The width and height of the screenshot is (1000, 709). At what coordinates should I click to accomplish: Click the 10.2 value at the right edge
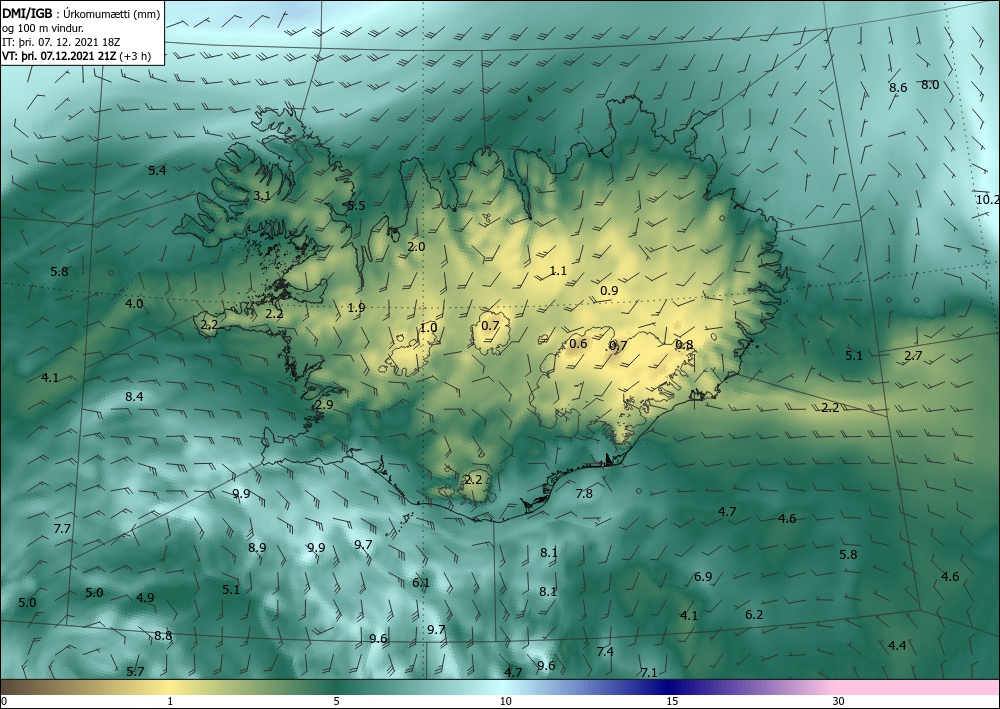[x=988, y=200]
